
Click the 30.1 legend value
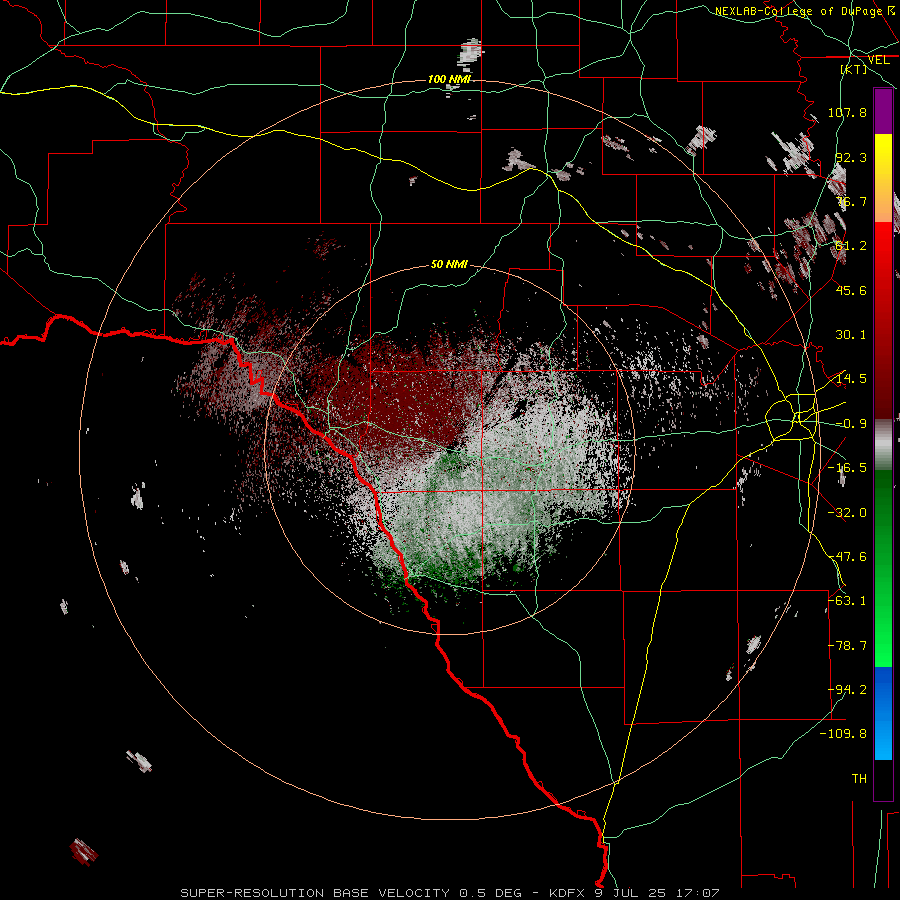click(851, 335)
